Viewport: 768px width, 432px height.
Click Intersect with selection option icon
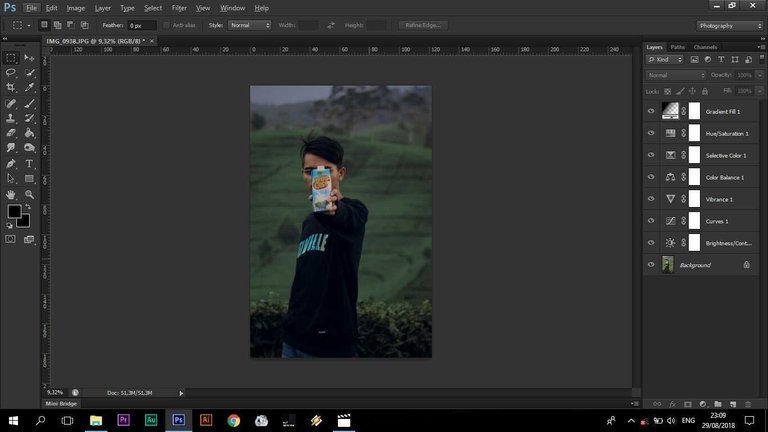[x=84, y=25]
